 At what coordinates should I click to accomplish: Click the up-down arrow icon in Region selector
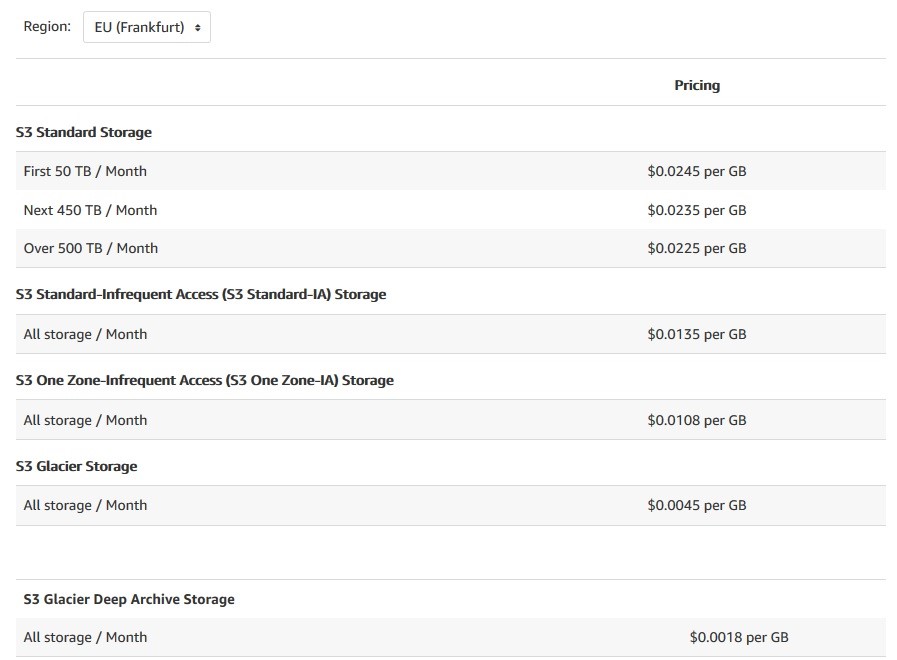(x=197, y=27)
